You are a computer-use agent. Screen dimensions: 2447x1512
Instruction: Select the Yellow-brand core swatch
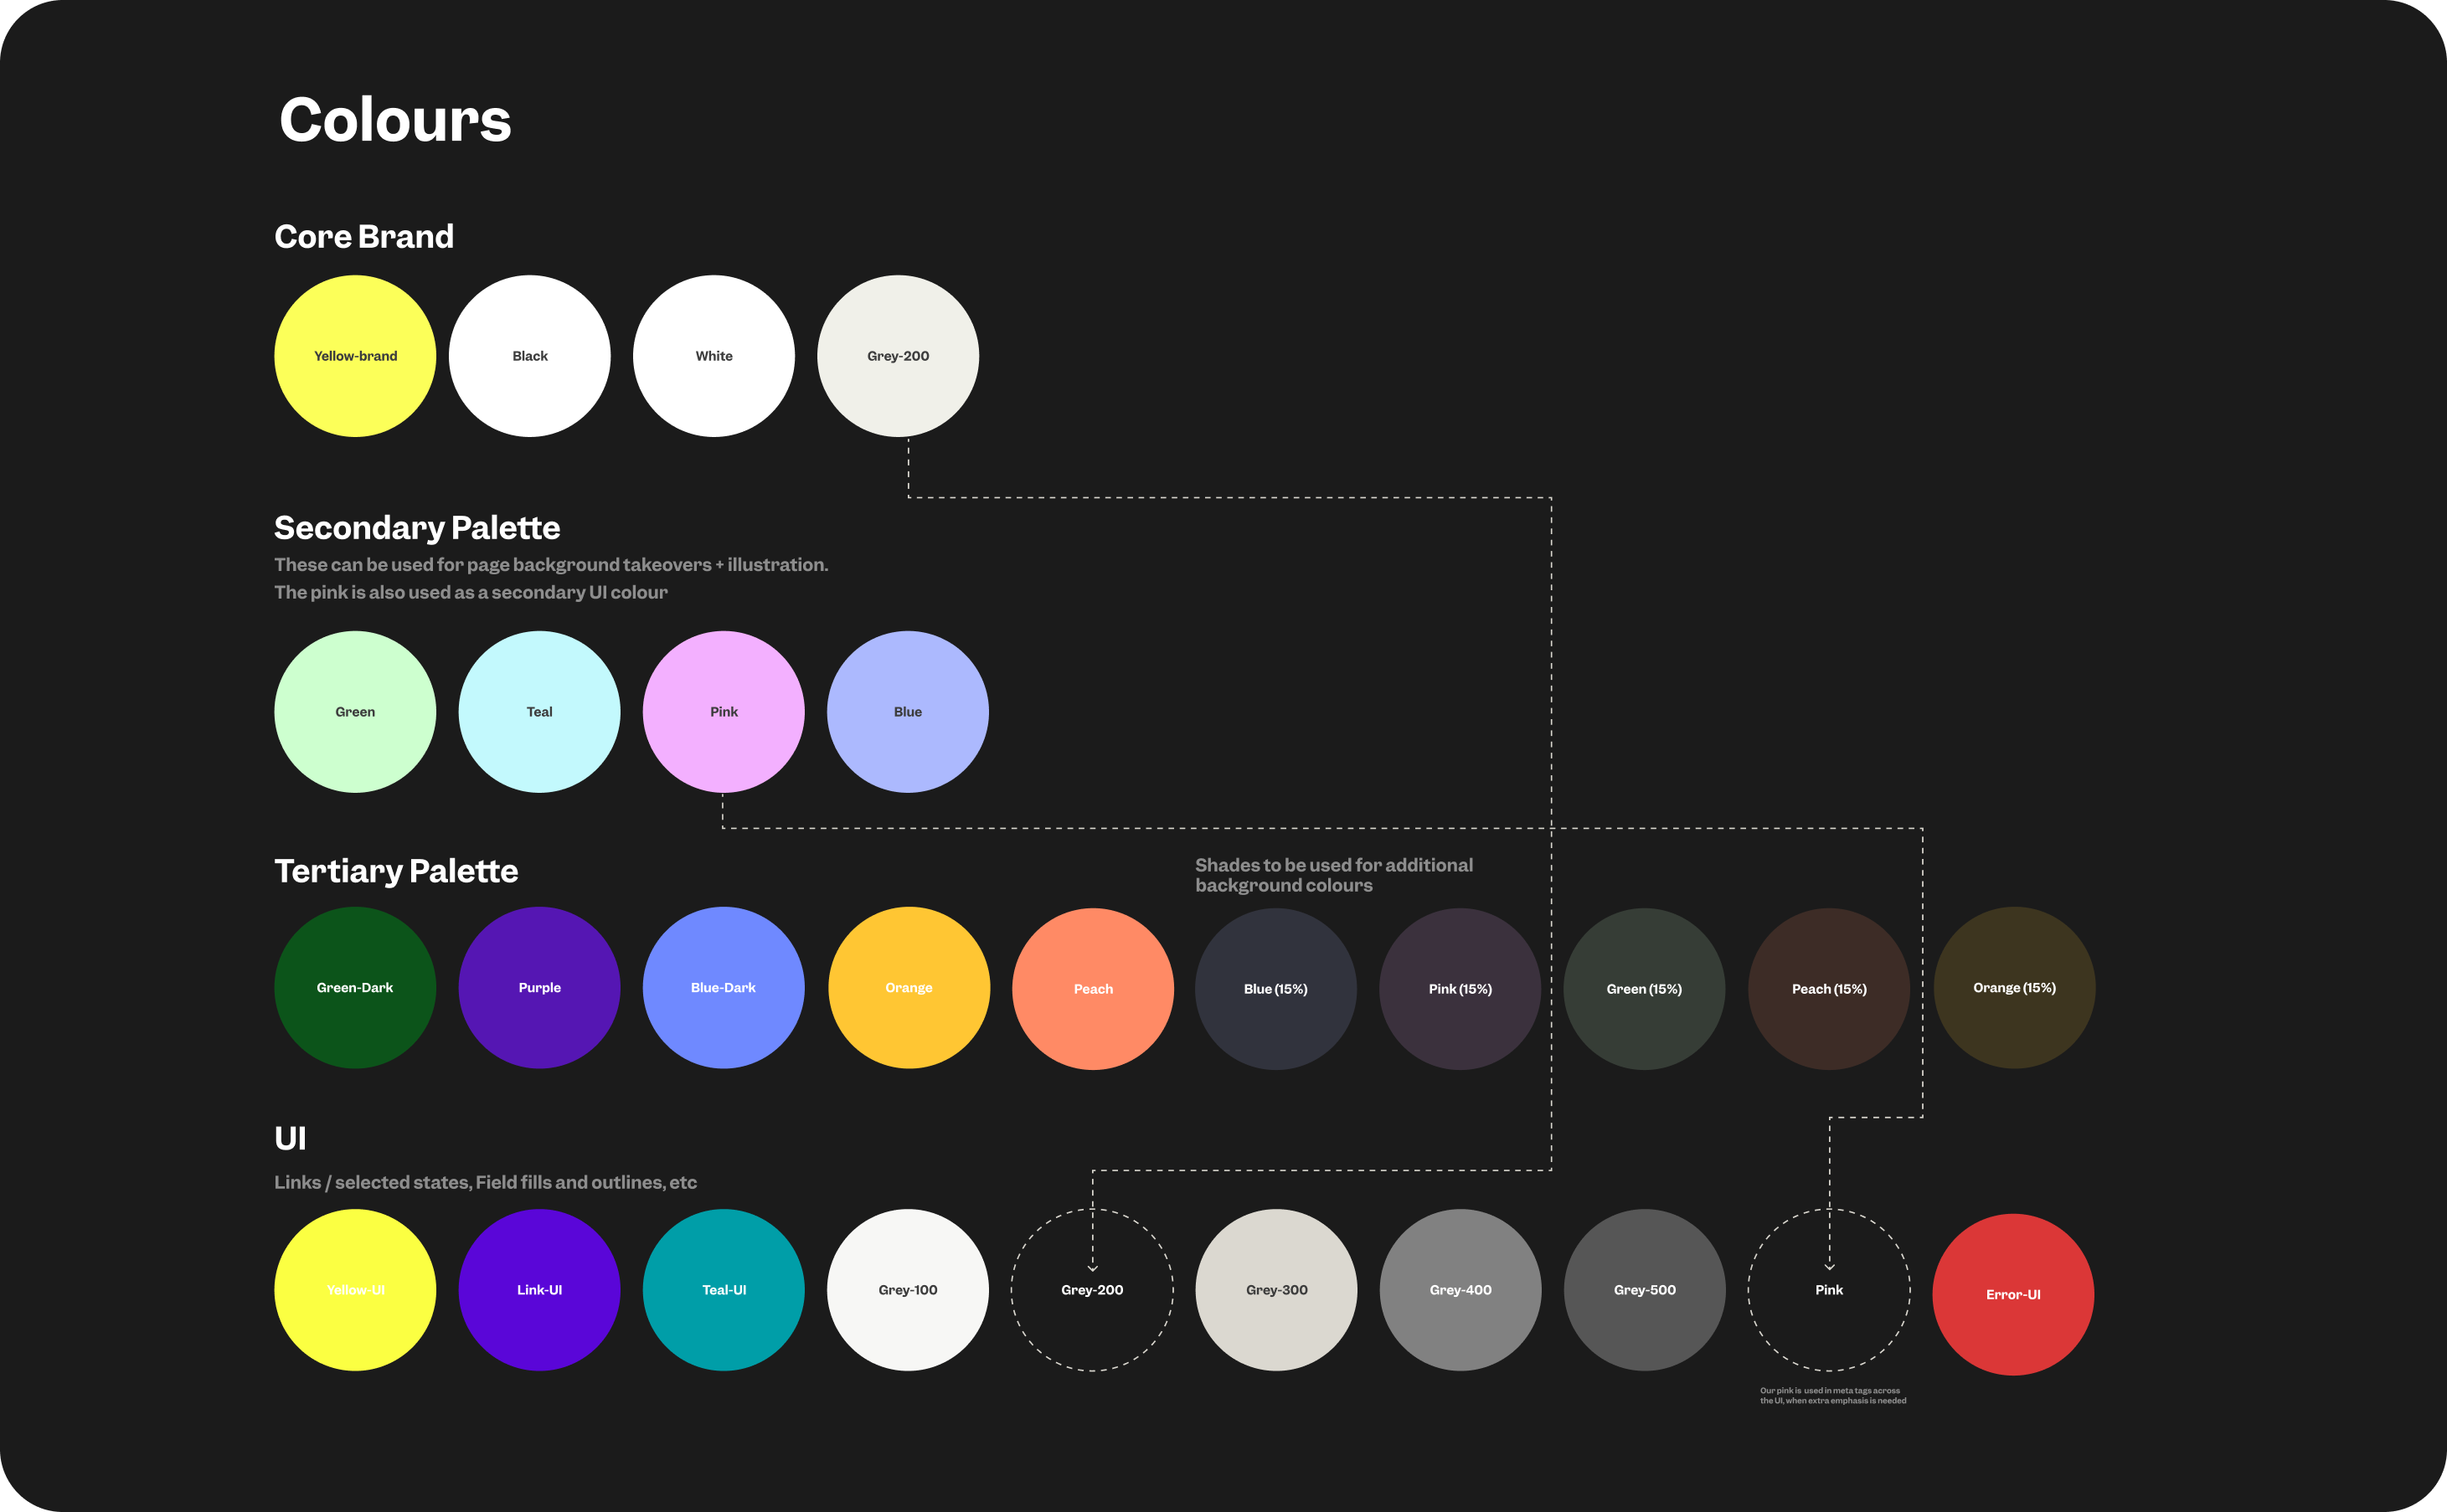[355, 356]
